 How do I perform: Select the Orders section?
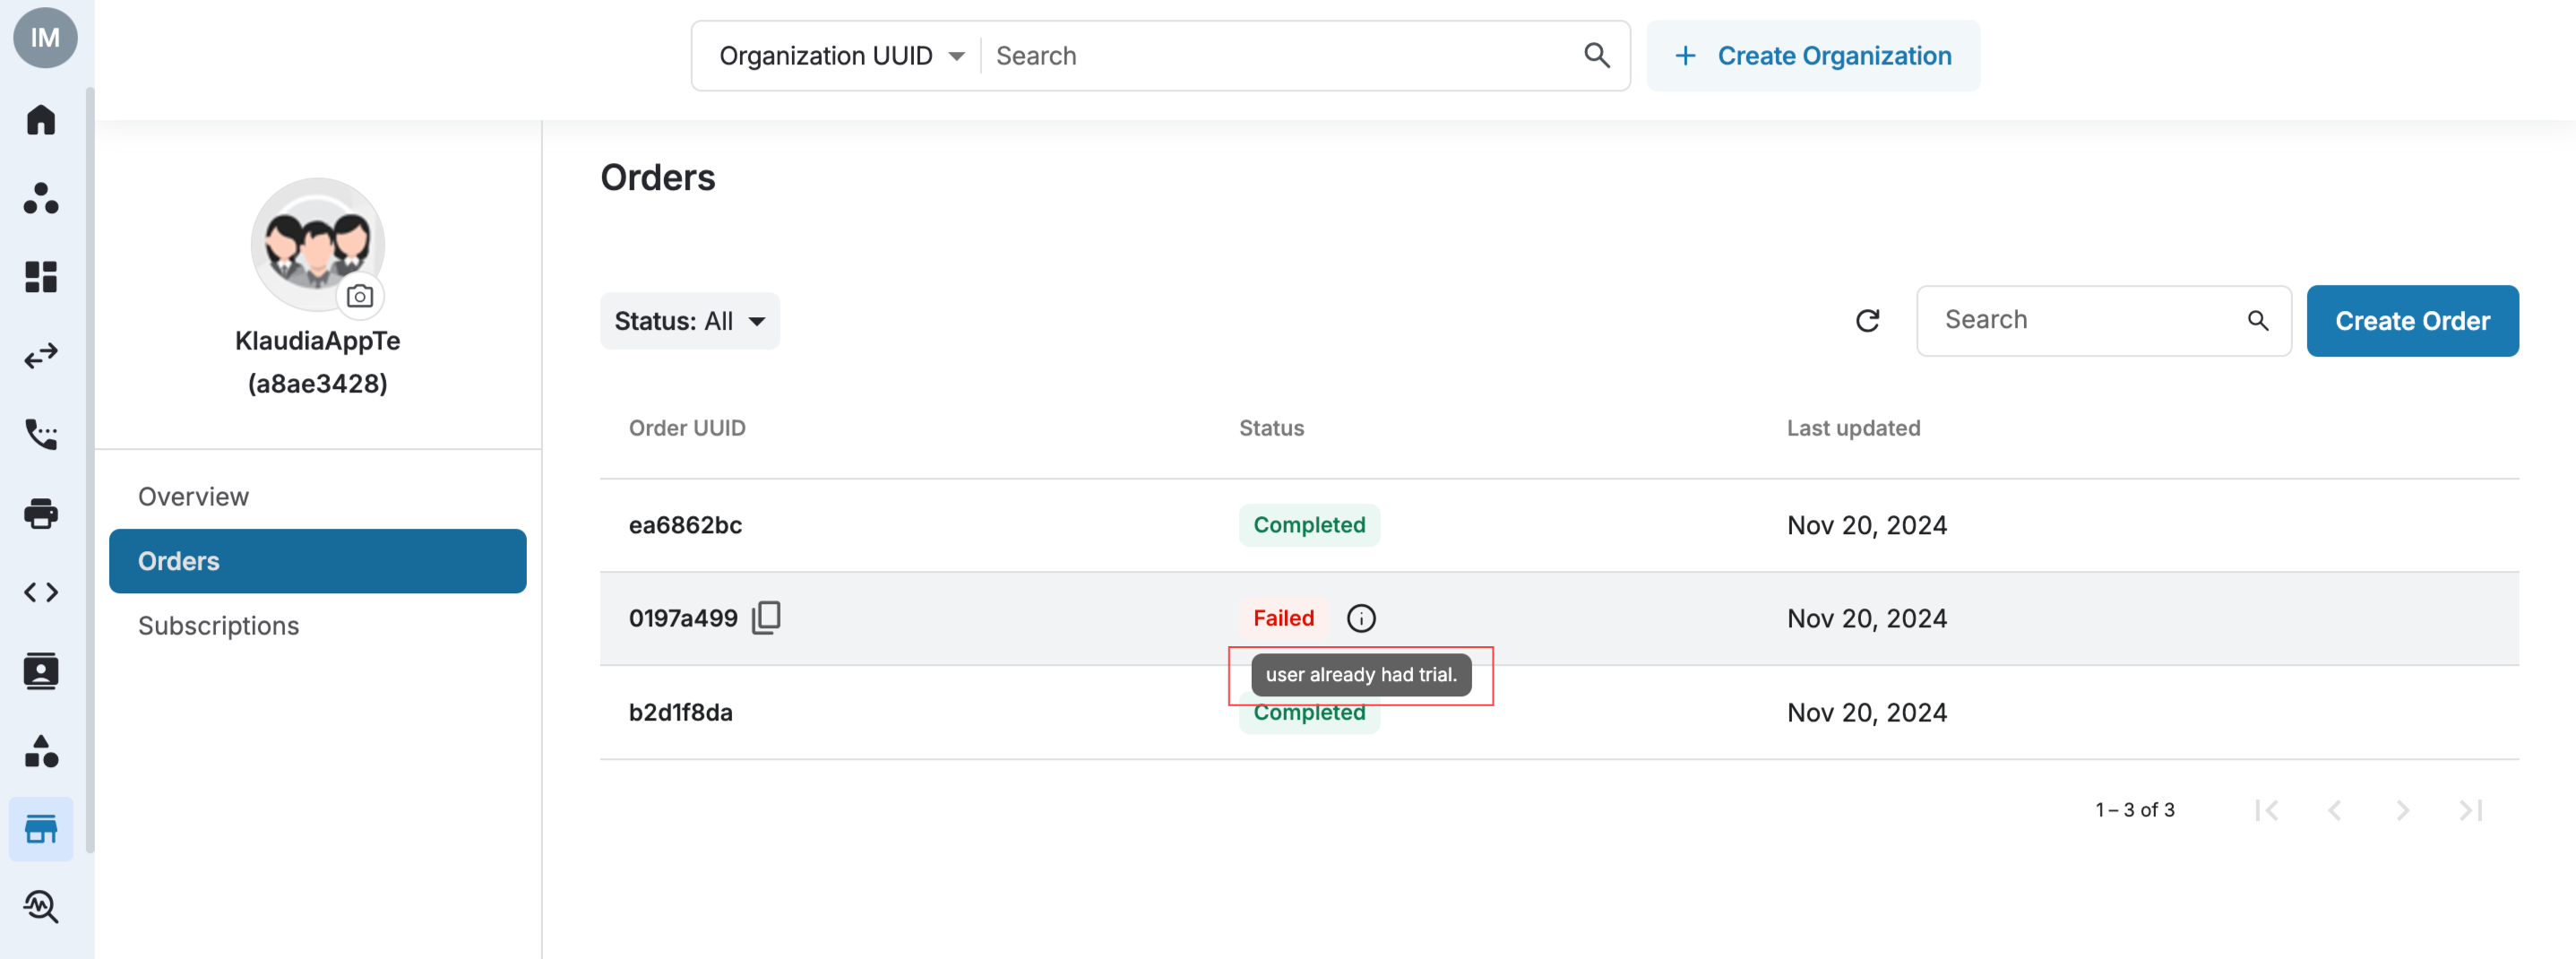pos(318,561)
